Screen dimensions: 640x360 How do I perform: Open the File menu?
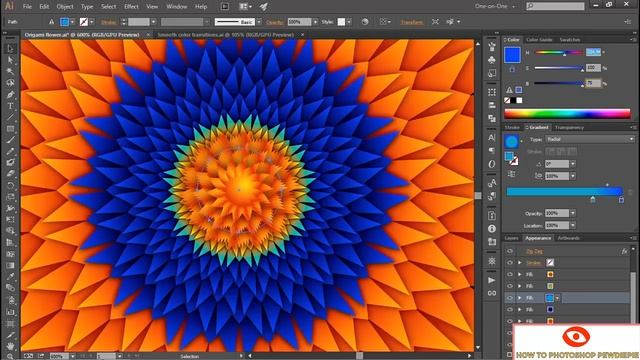point(27,7)
